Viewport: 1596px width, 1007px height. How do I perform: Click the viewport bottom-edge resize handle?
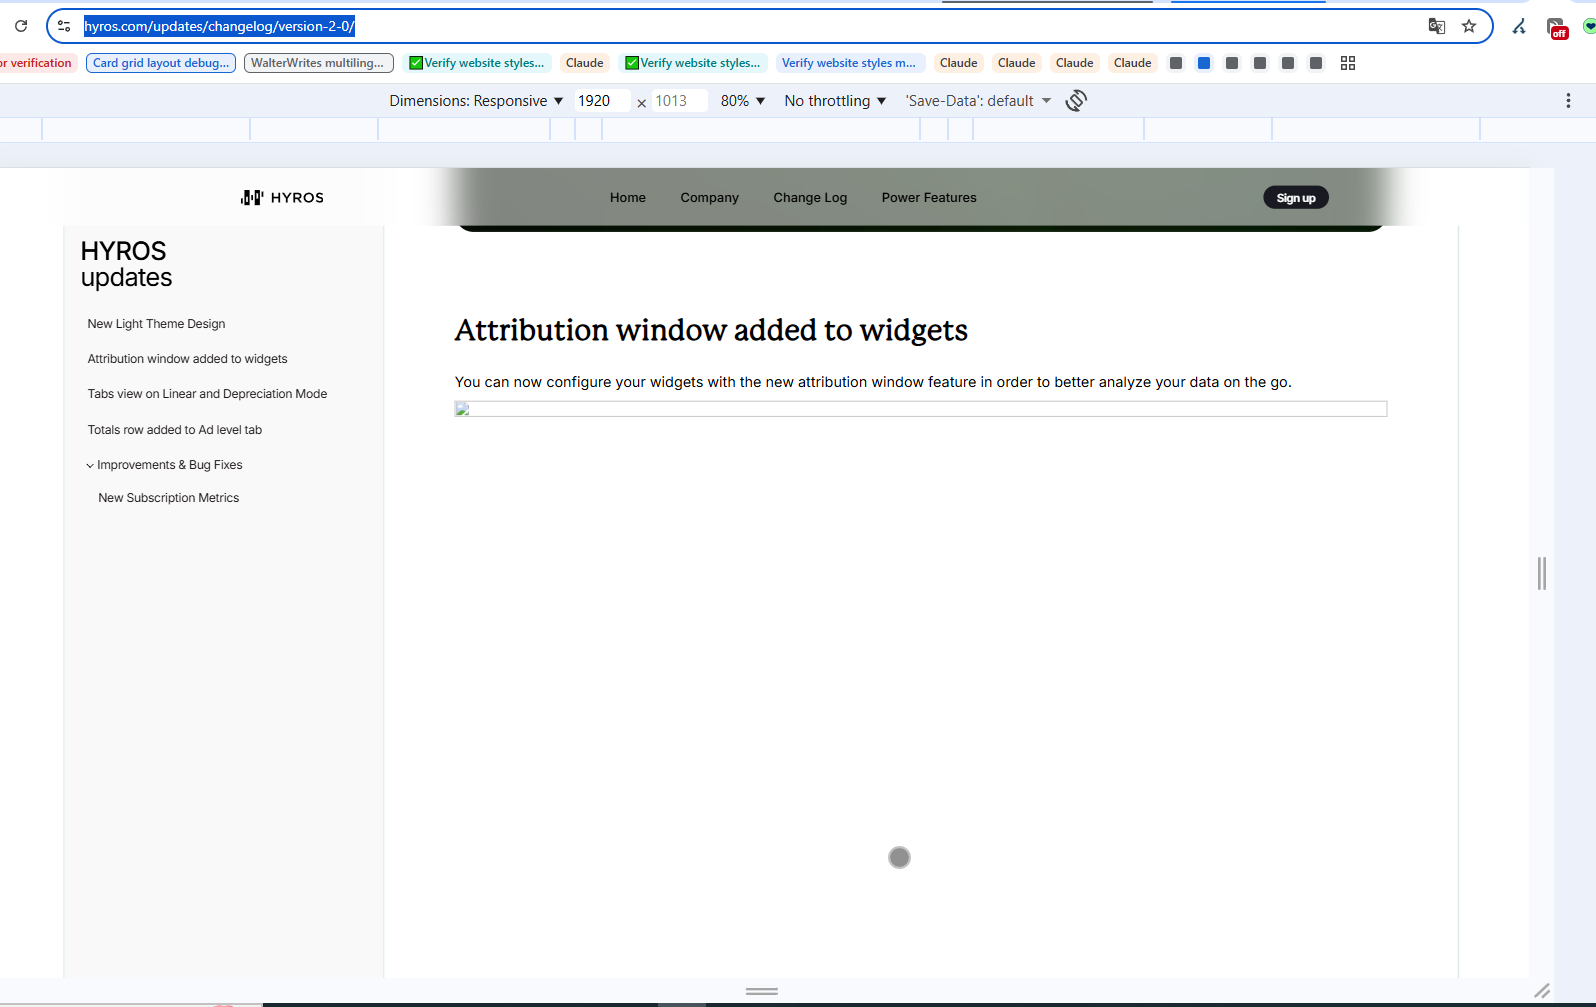pyautogui.click(x=762, y=991)
